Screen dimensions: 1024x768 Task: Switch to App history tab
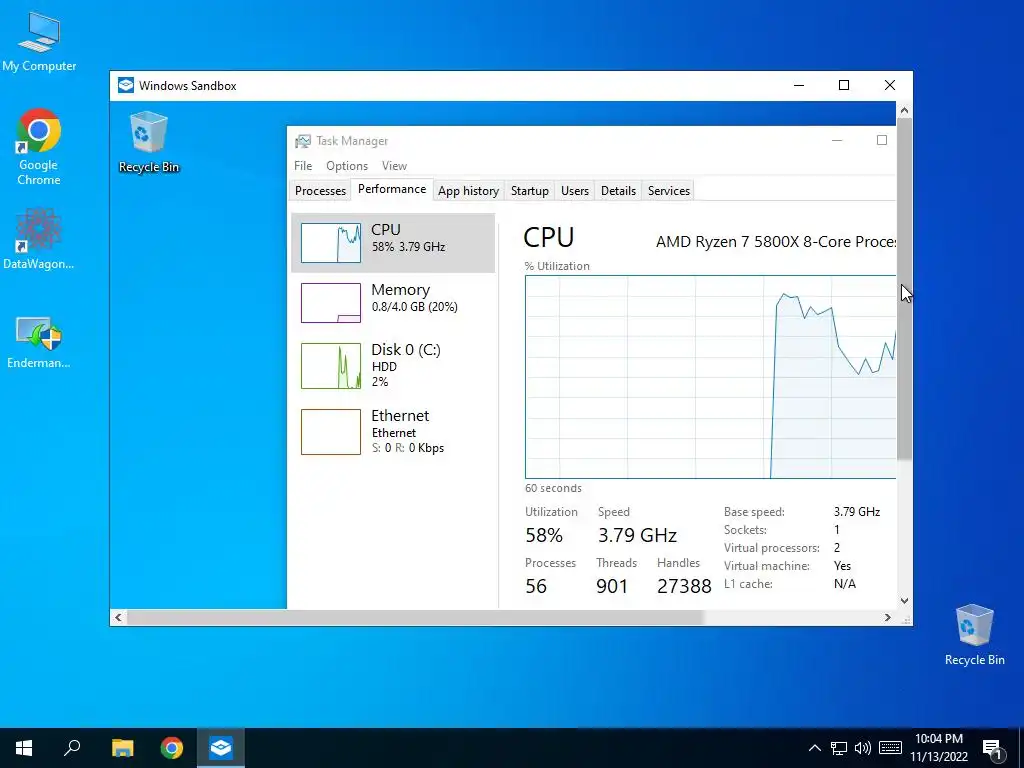[468, 191]
